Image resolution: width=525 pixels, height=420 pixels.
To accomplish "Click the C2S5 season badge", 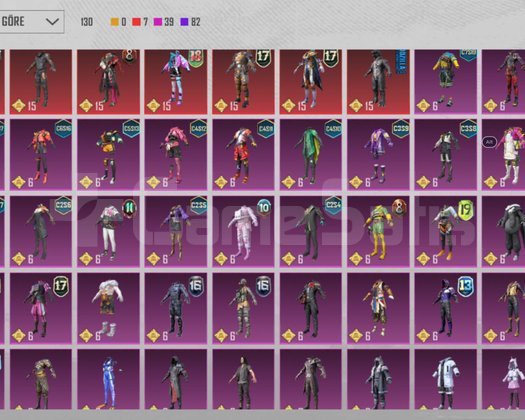I will coord(198,205).
